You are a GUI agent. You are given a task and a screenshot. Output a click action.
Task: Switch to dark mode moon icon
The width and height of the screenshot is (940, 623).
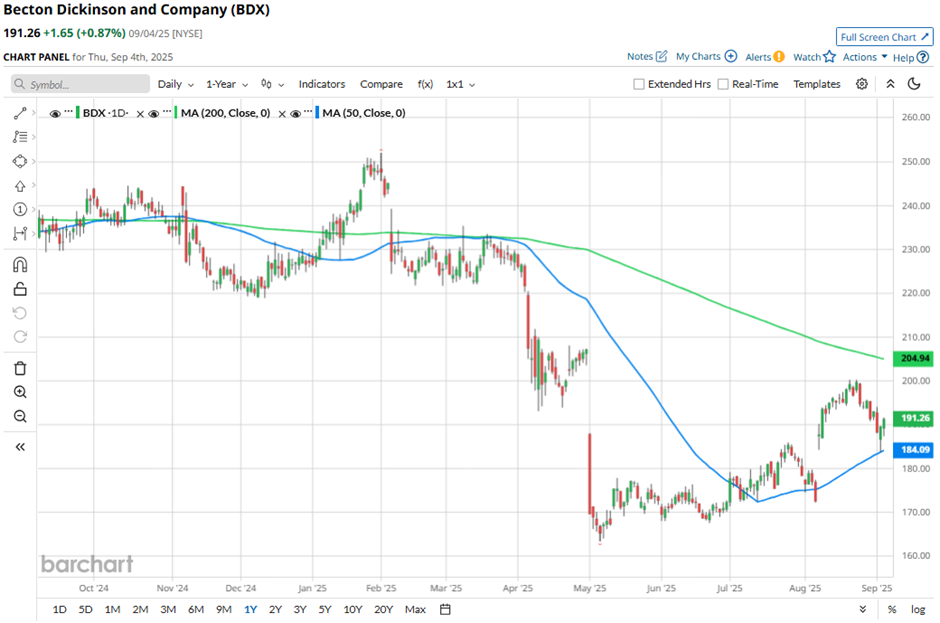[x=914, y=84]
